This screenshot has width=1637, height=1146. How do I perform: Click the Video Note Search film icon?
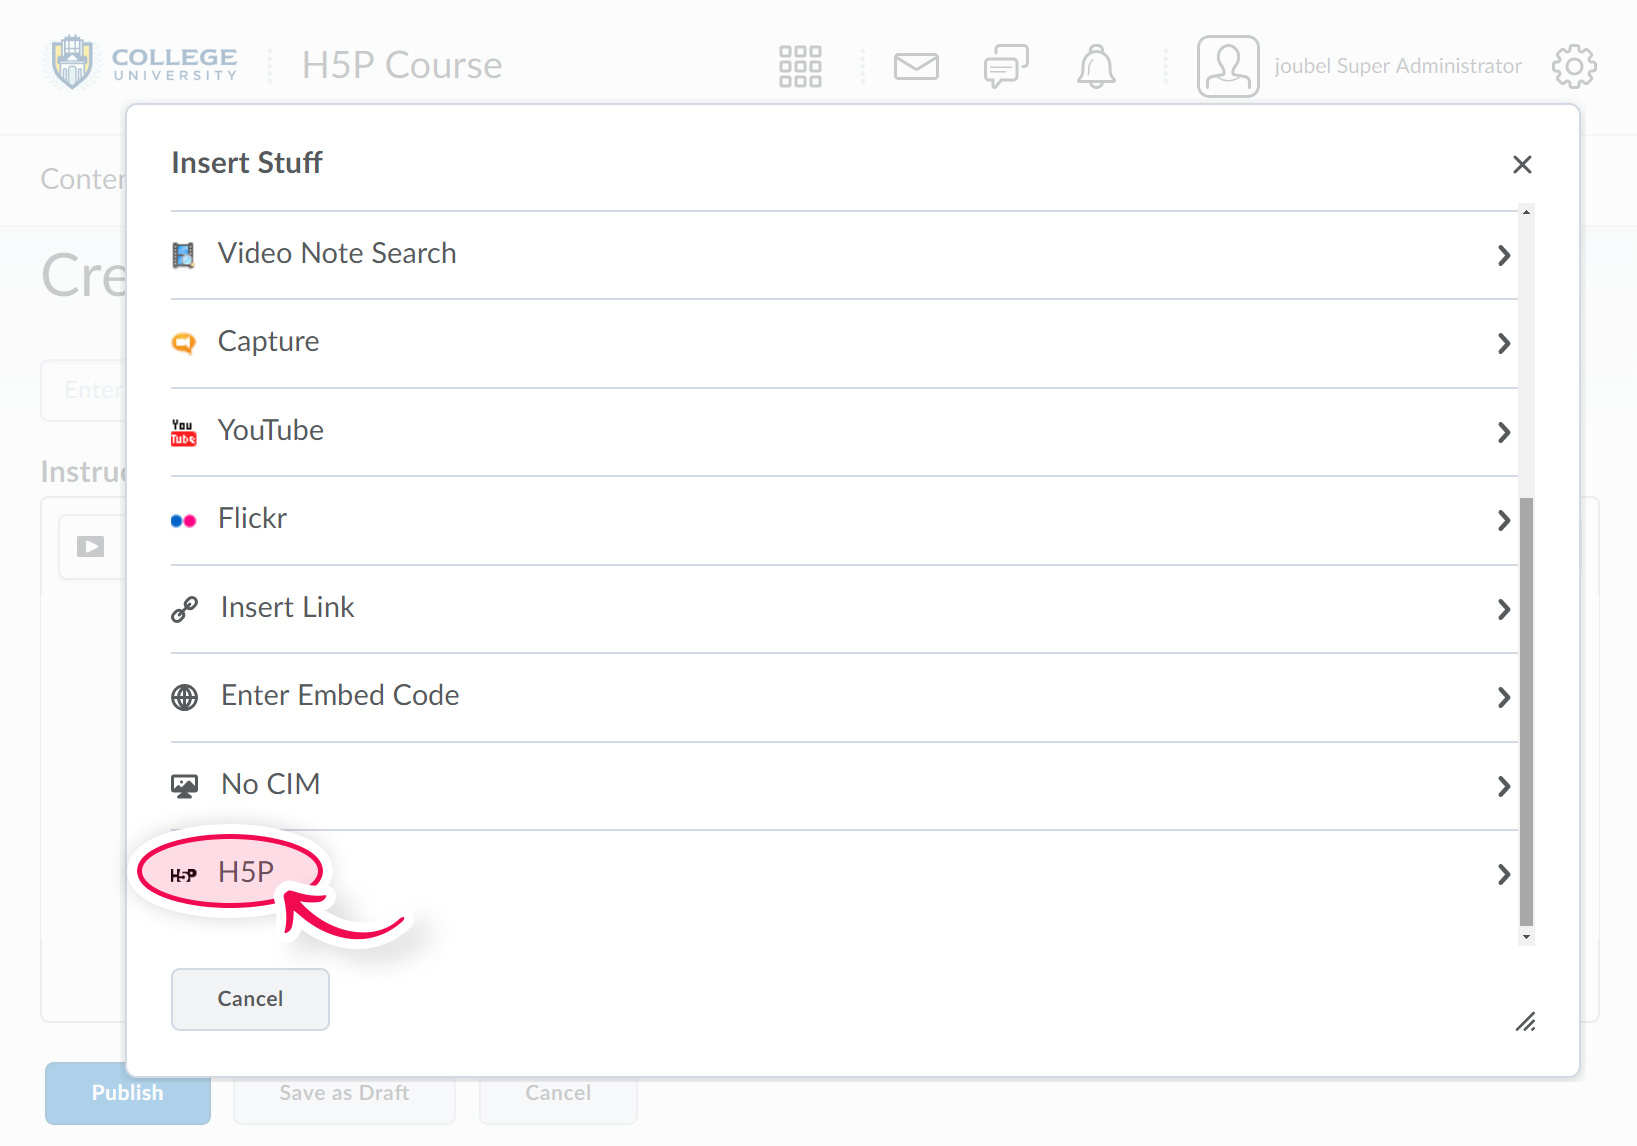tap(184, 255)
